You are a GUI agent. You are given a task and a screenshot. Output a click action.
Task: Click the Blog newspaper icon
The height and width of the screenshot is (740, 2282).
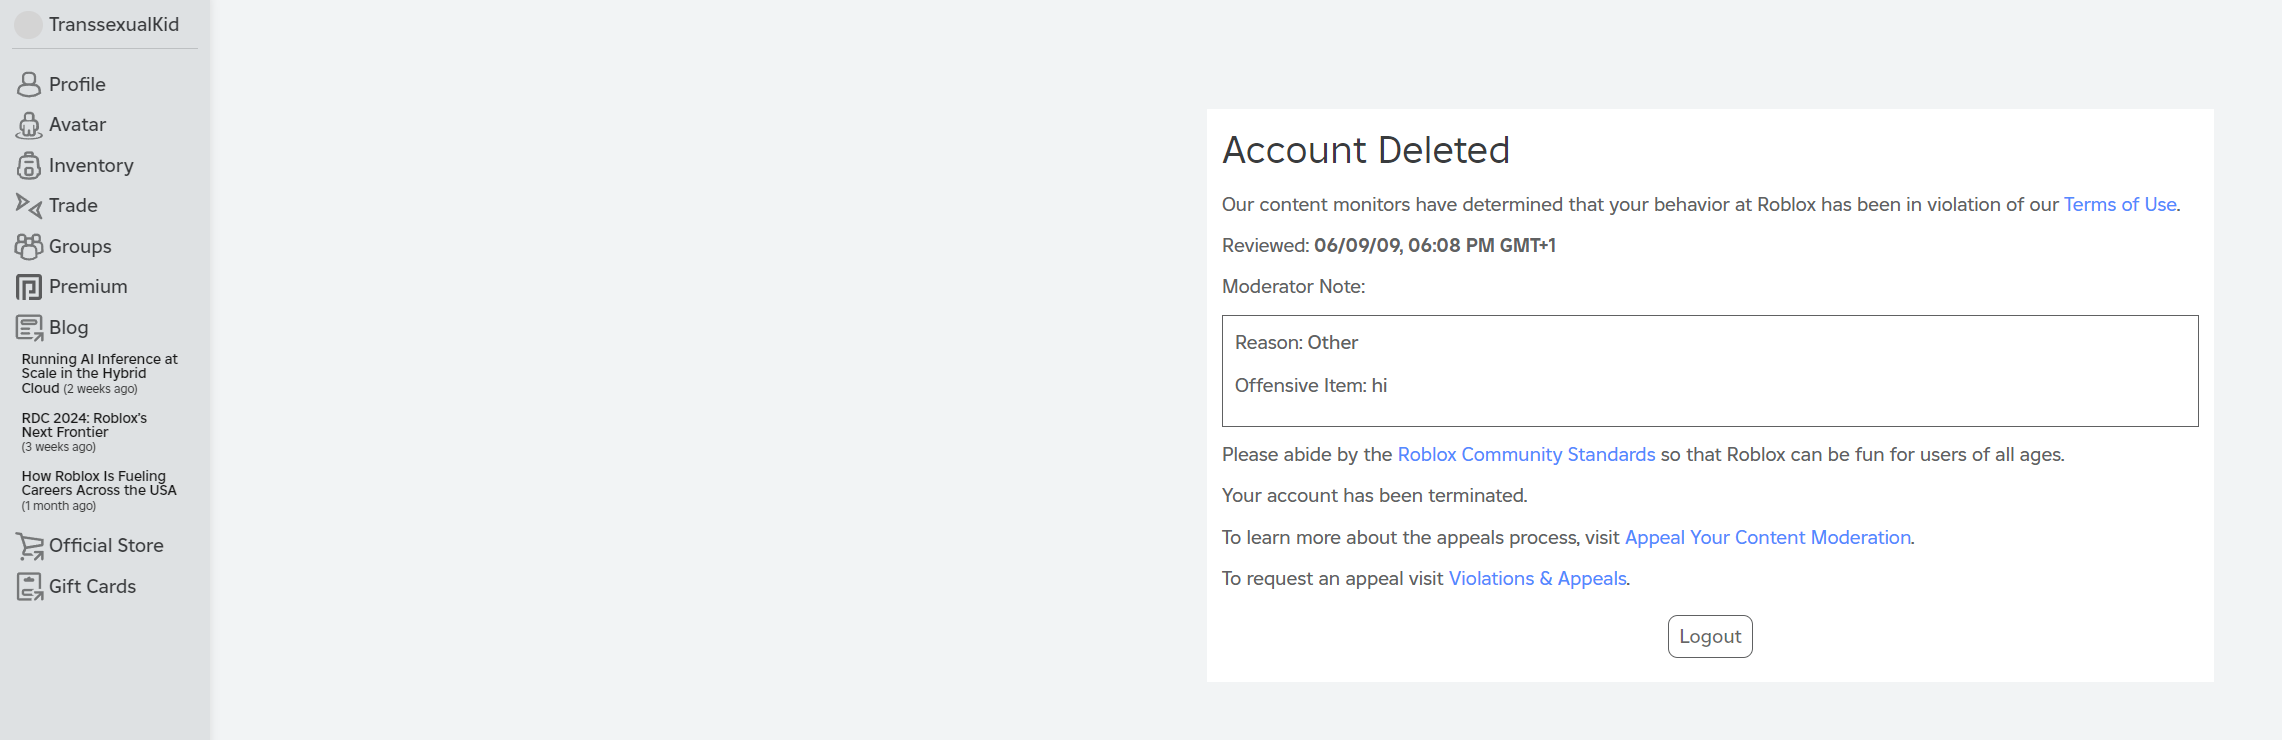point(29,328)
